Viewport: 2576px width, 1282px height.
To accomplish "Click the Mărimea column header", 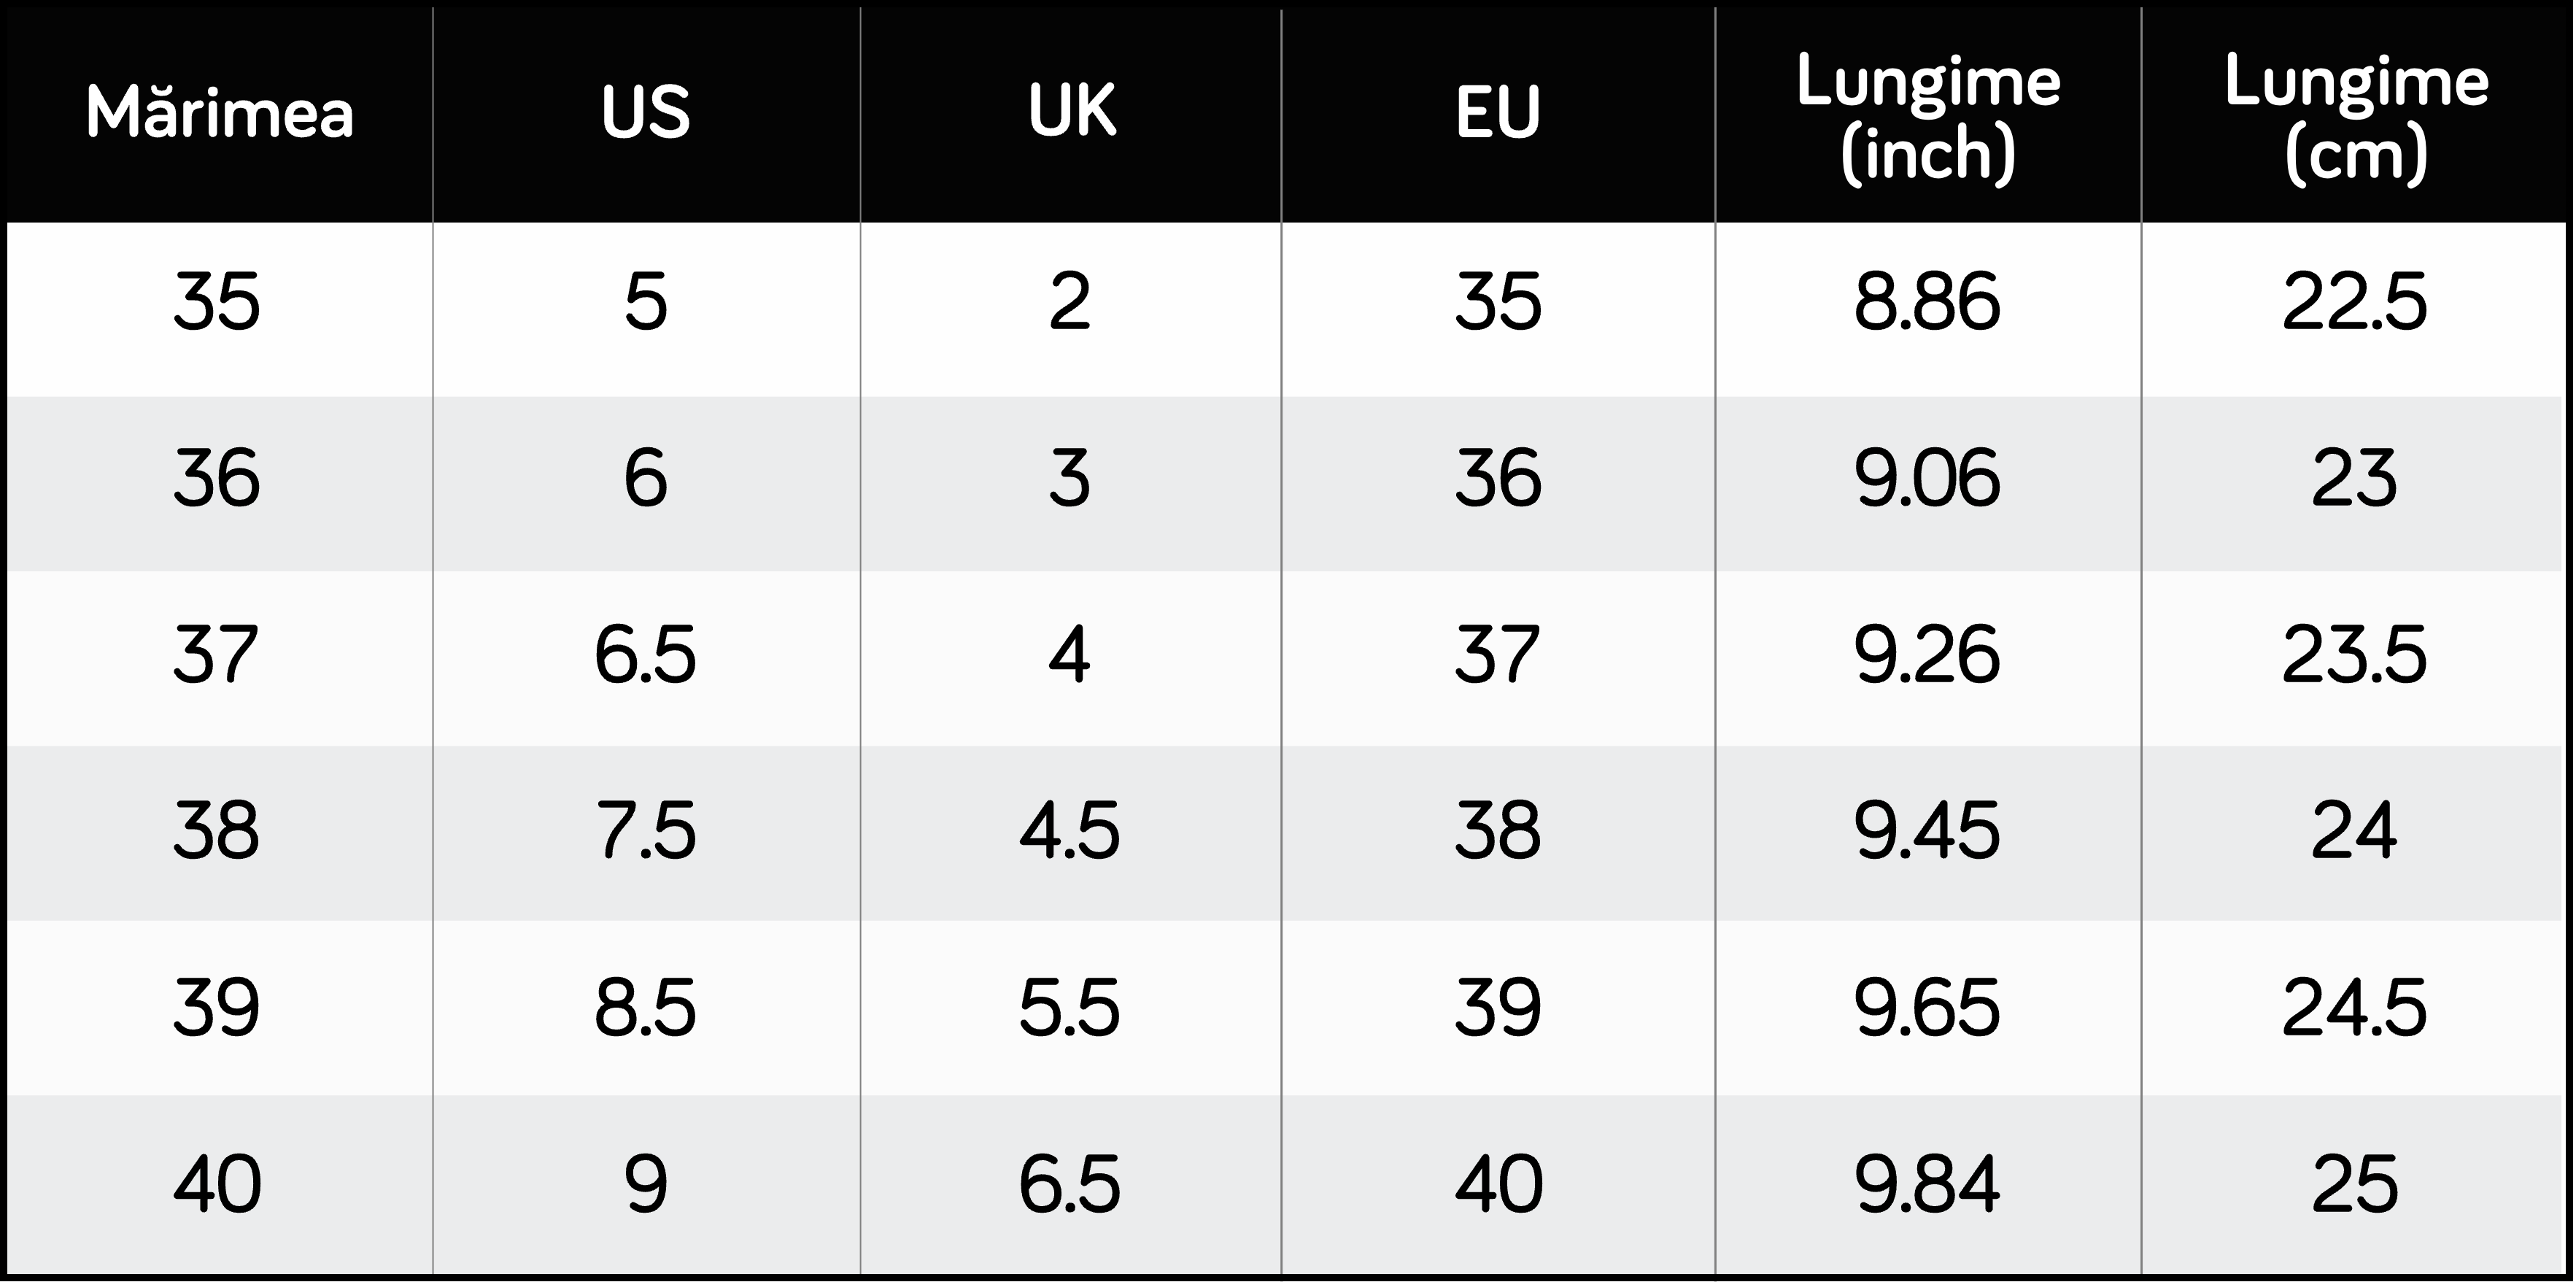I will 220,112.
